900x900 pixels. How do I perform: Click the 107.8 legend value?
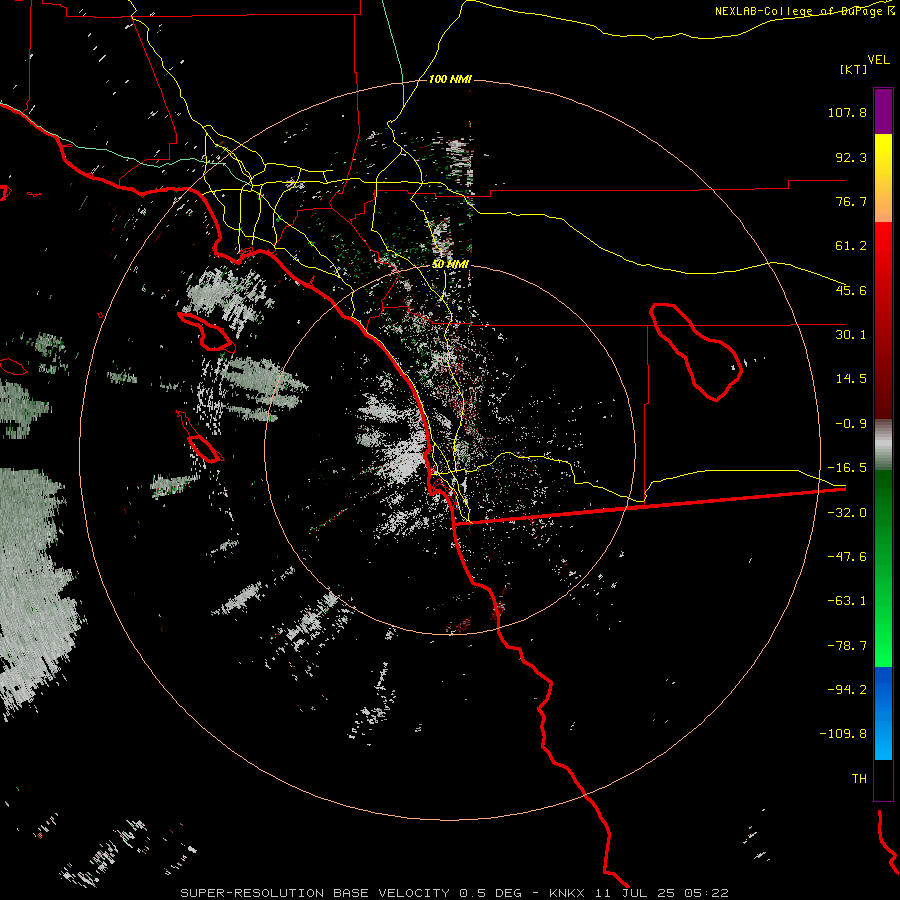click(847, 112)
